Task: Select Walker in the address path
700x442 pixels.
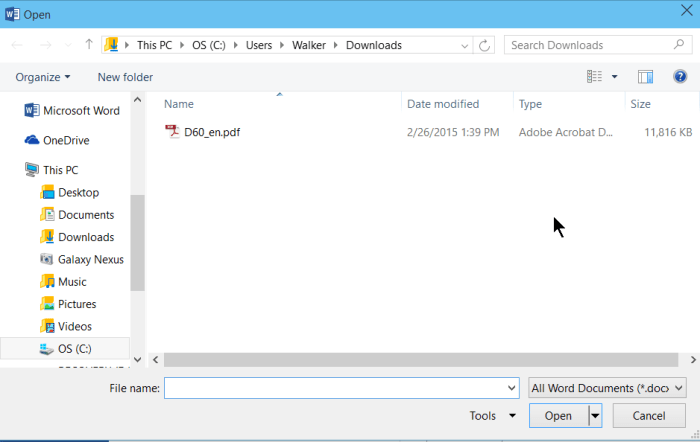Action: (x=309, y=45)
